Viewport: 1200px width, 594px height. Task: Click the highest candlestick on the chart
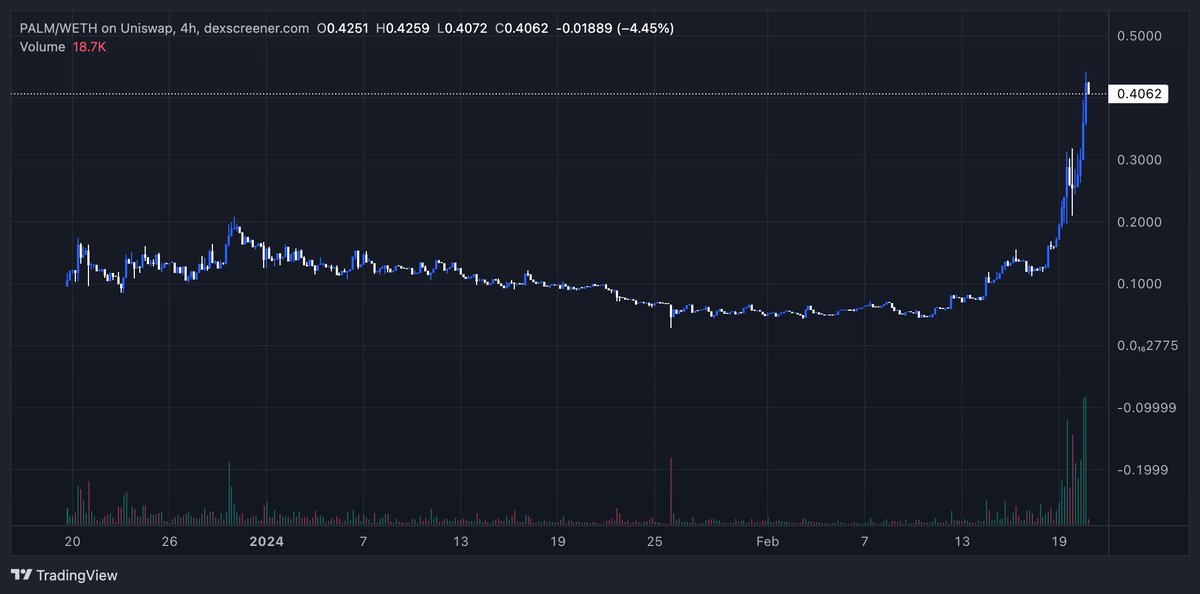[1087, 85]
